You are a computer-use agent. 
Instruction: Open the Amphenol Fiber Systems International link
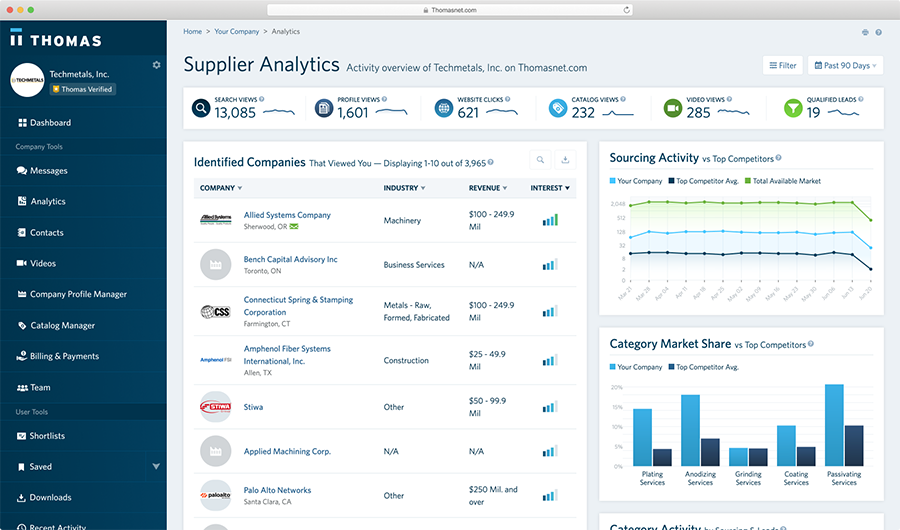pyautogui.click(x=287, y=355)
